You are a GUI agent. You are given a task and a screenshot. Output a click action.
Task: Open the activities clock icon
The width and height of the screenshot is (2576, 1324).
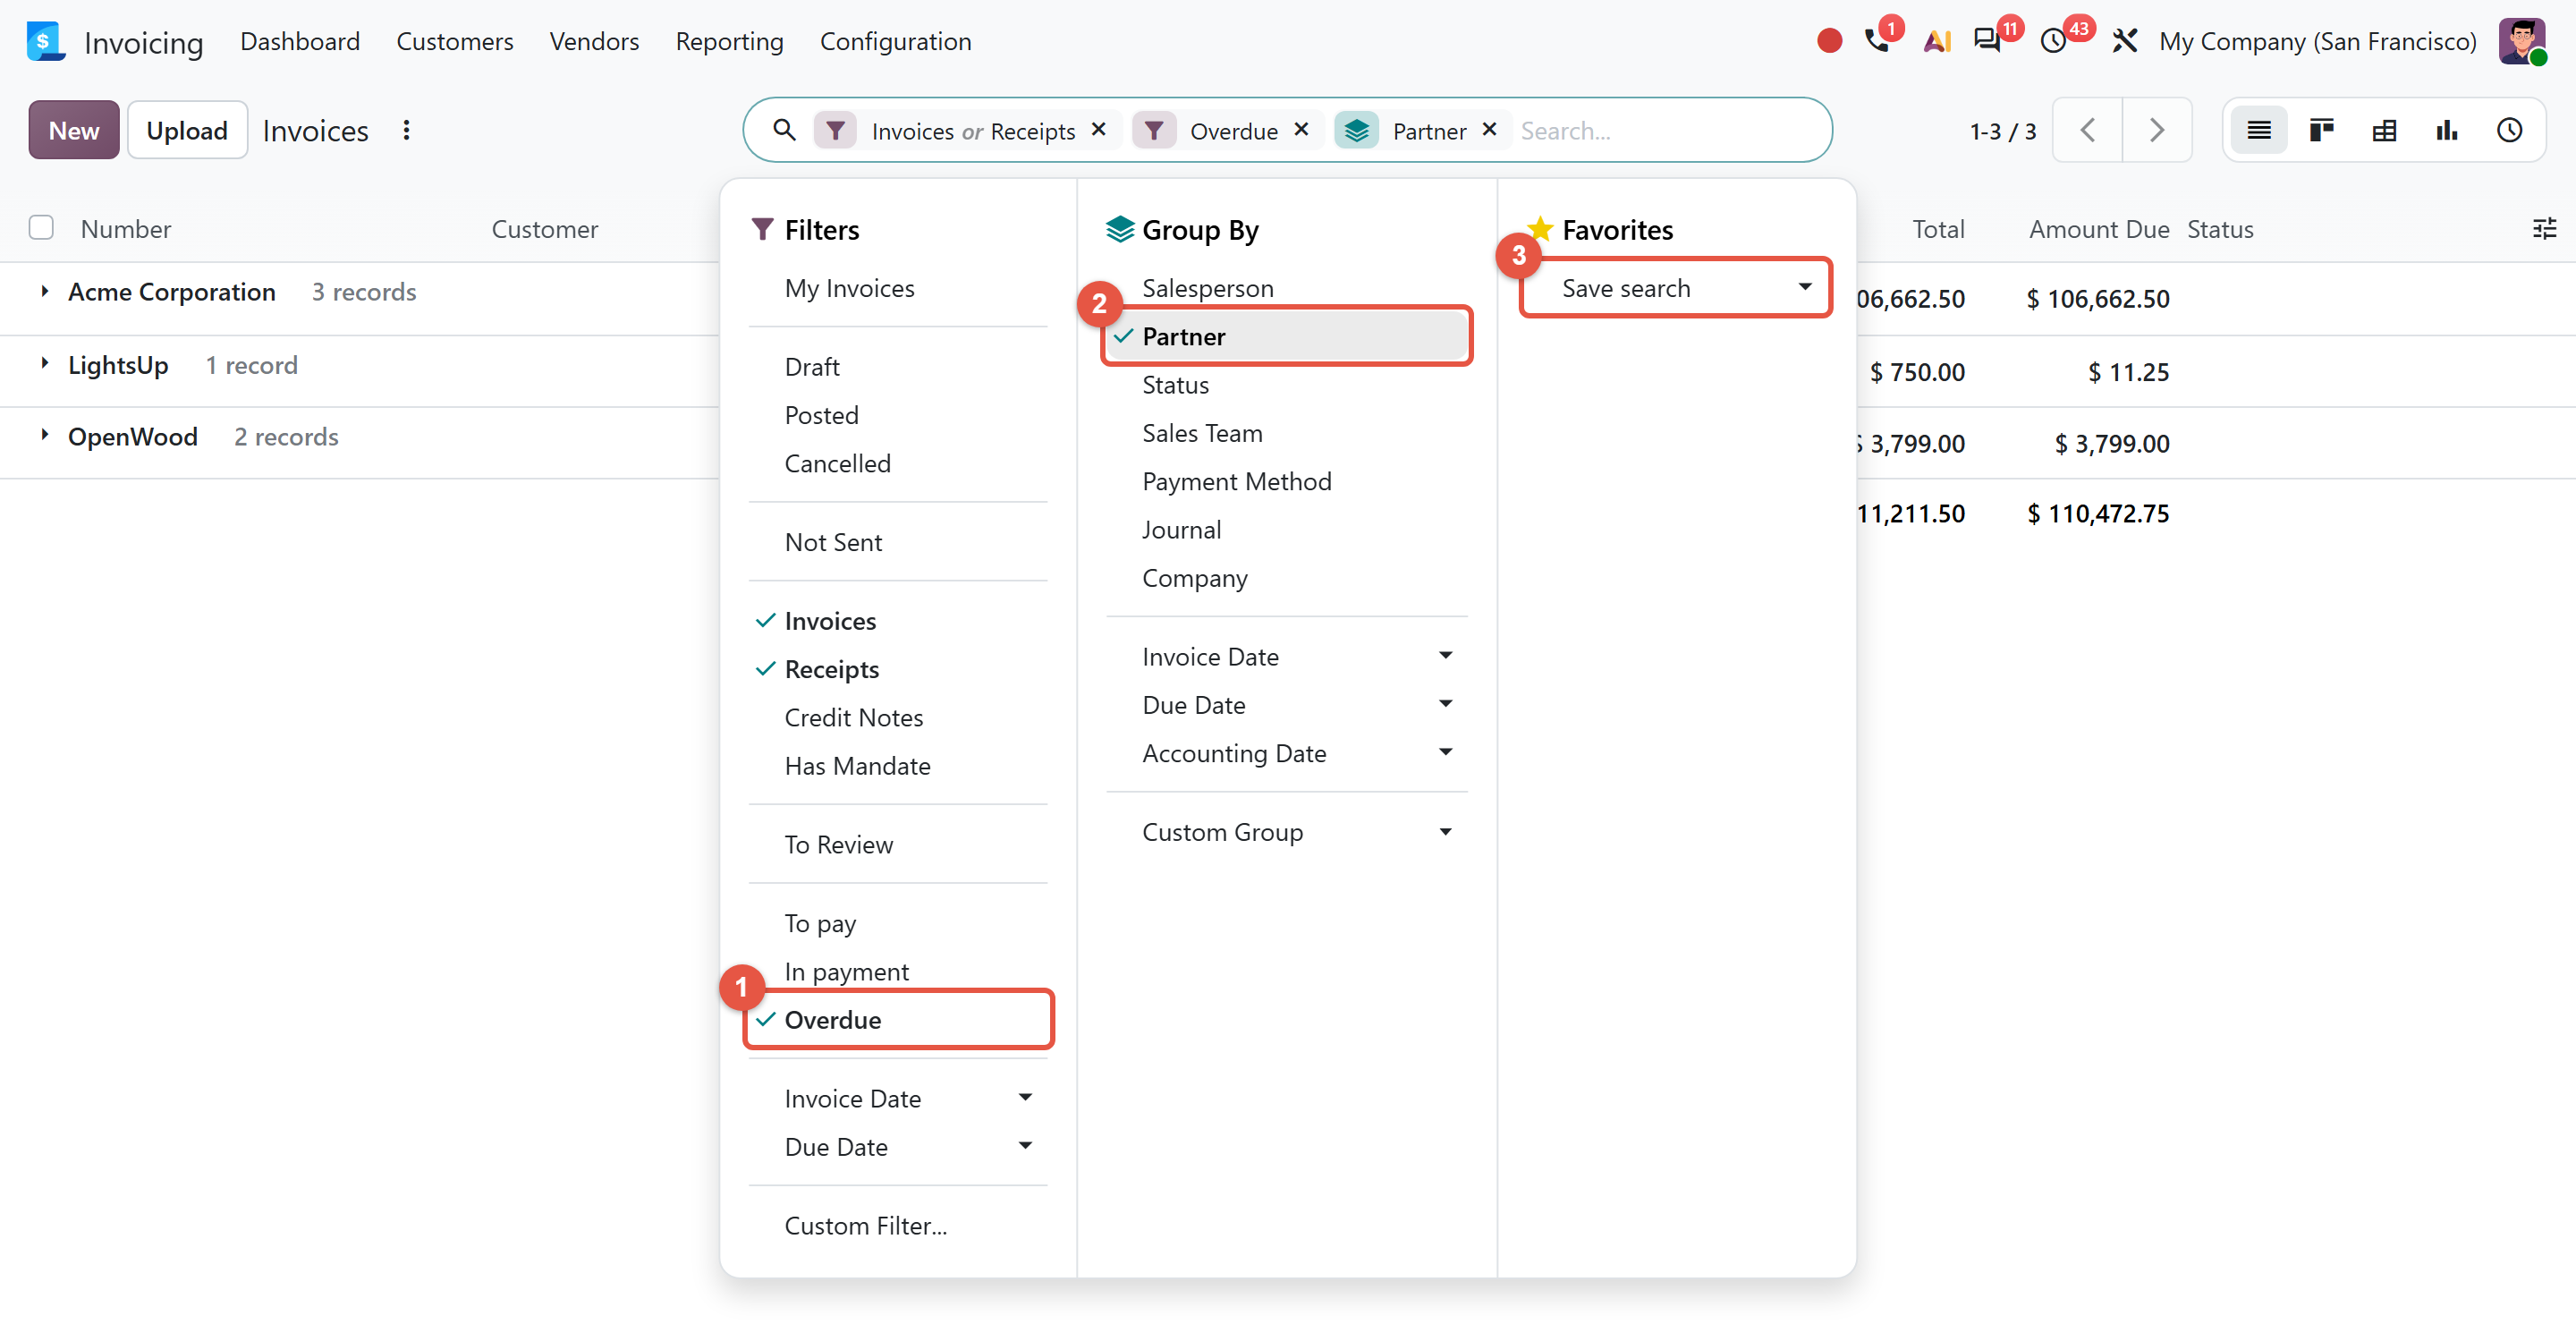(x=2053, y=41)
